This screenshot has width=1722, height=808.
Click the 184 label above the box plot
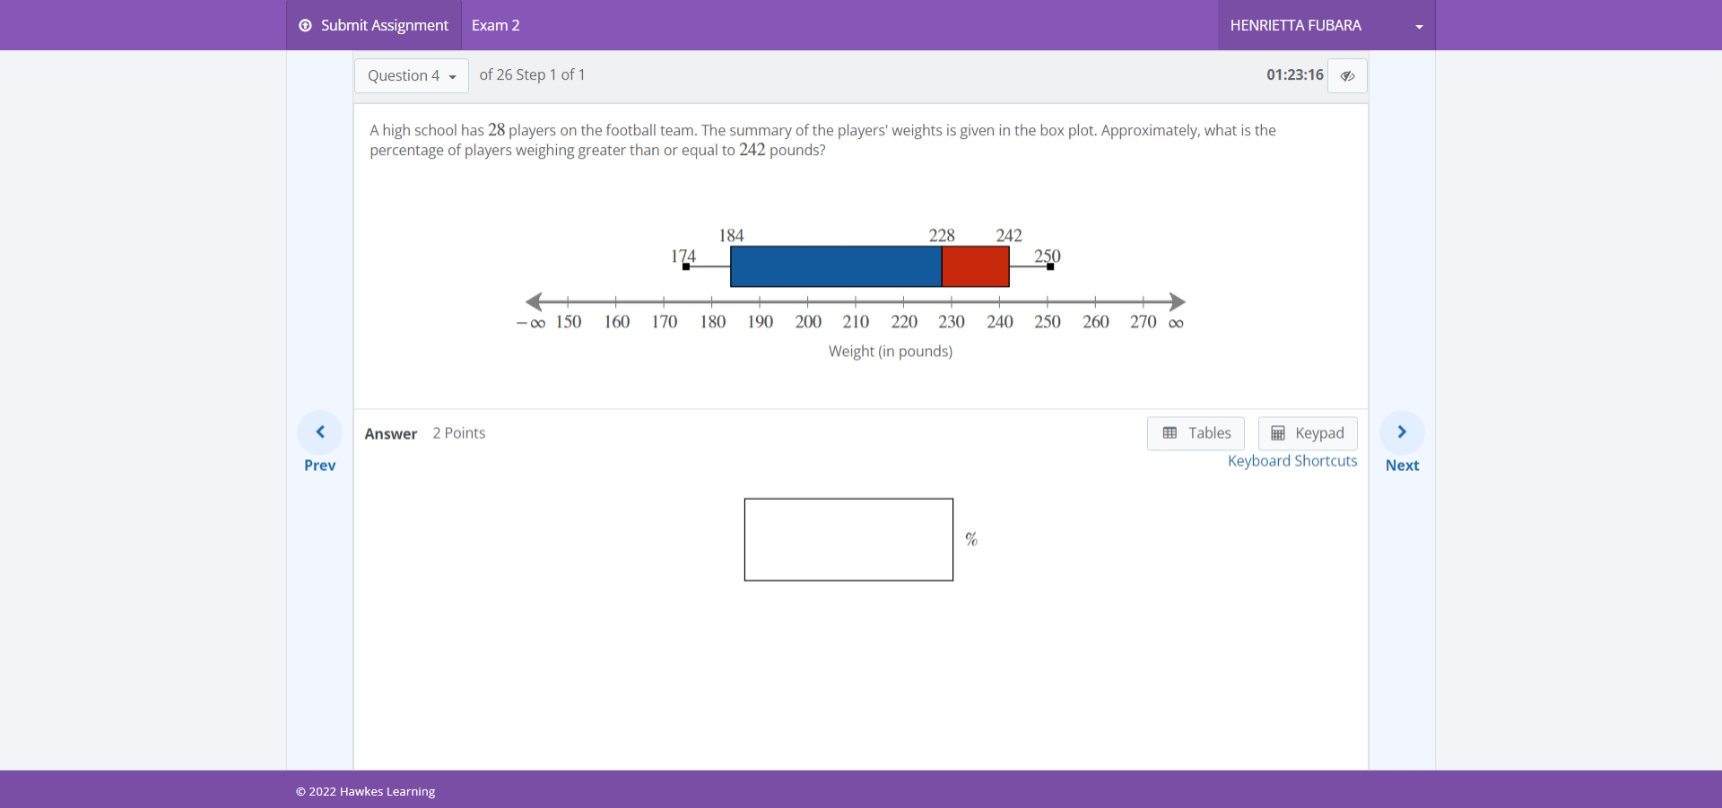coord(731,235)
